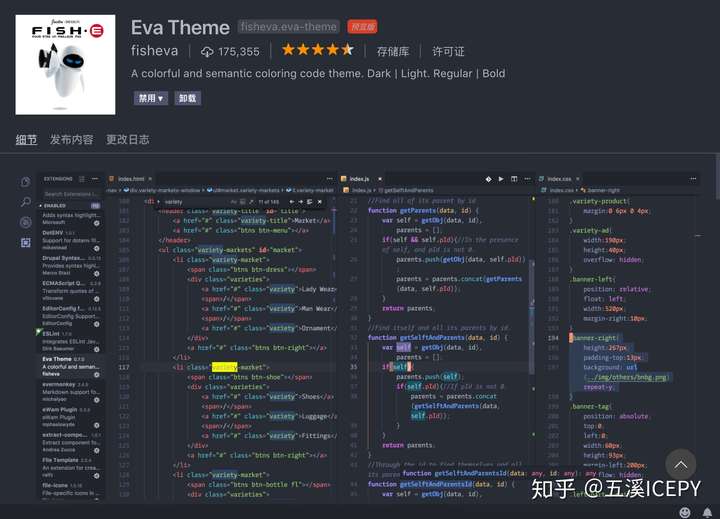Click the Eva Theme extension logo image

click(65, 65)
